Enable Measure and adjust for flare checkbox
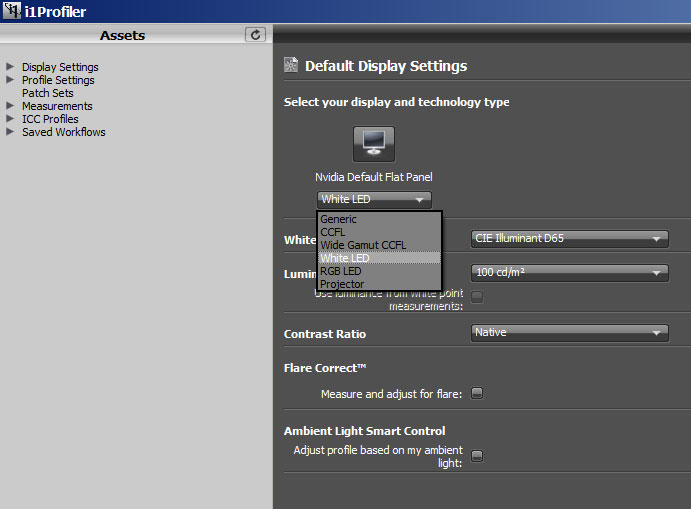 pyautogui.click(x=477, y=393)
